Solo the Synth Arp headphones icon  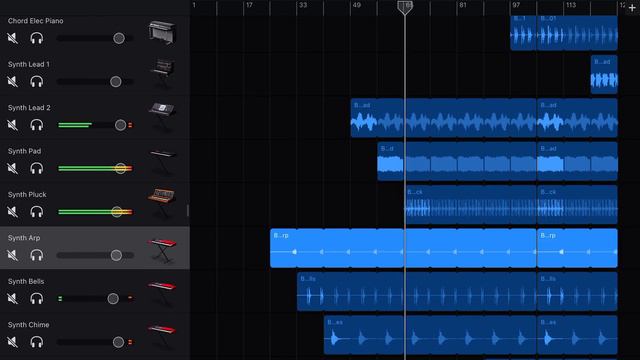tap(37, 255)
